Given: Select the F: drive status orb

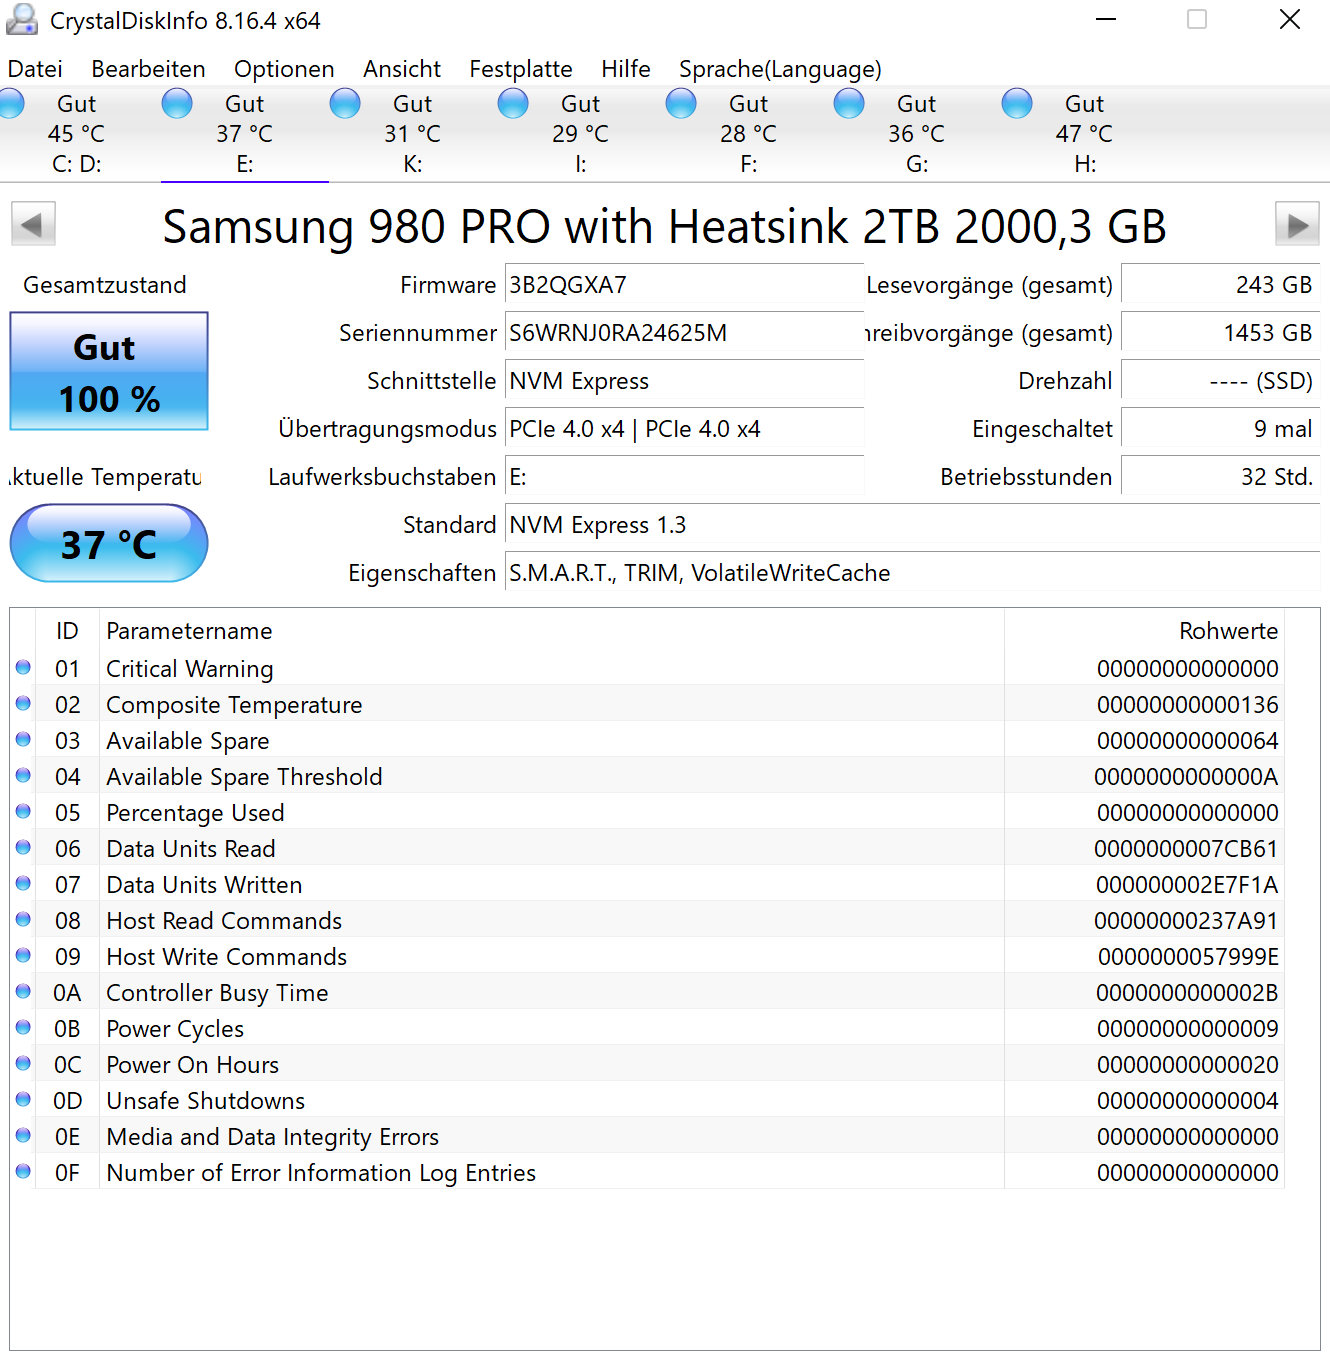Looking at the screenshot, I should [x=681, y=104].
